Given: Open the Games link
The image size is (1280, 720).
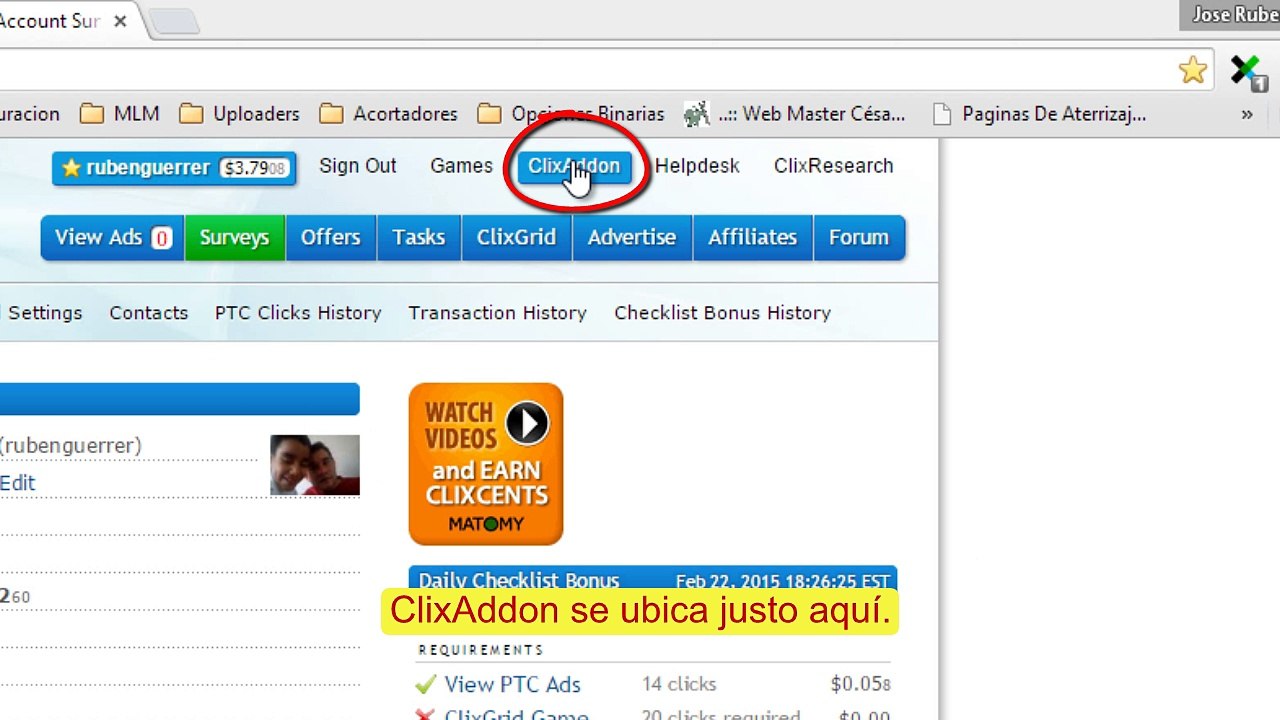Looking at the screenshot, I should tap(461, 166).
